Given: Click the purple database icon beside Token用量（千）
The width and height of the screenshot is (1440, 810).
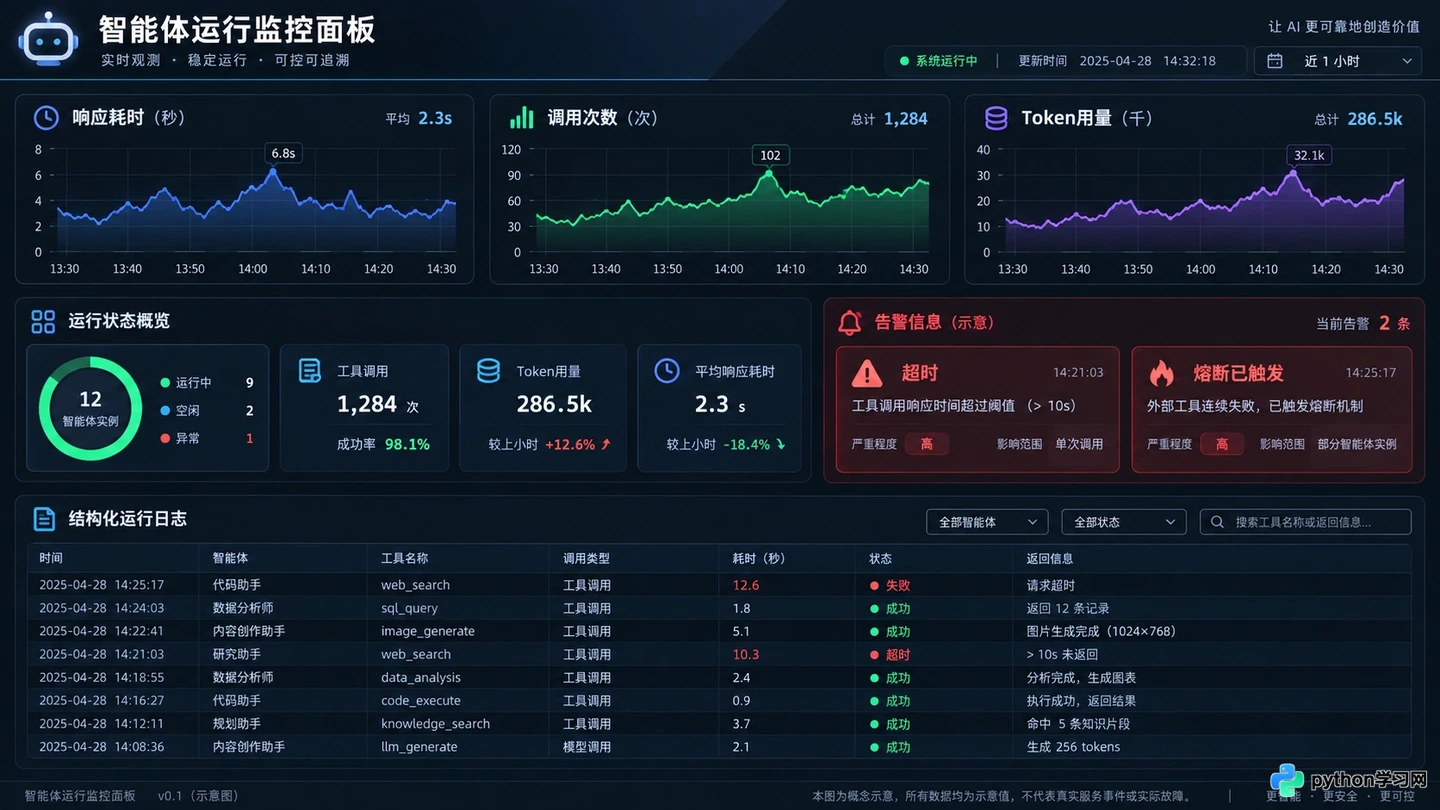Looking at the screenshot, I should coord(996,118).
